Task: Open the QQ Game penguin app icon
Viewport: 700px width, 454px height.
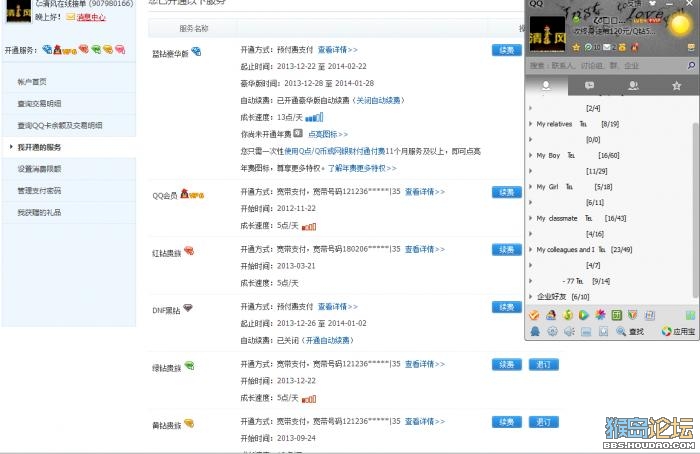Action: 551,315
